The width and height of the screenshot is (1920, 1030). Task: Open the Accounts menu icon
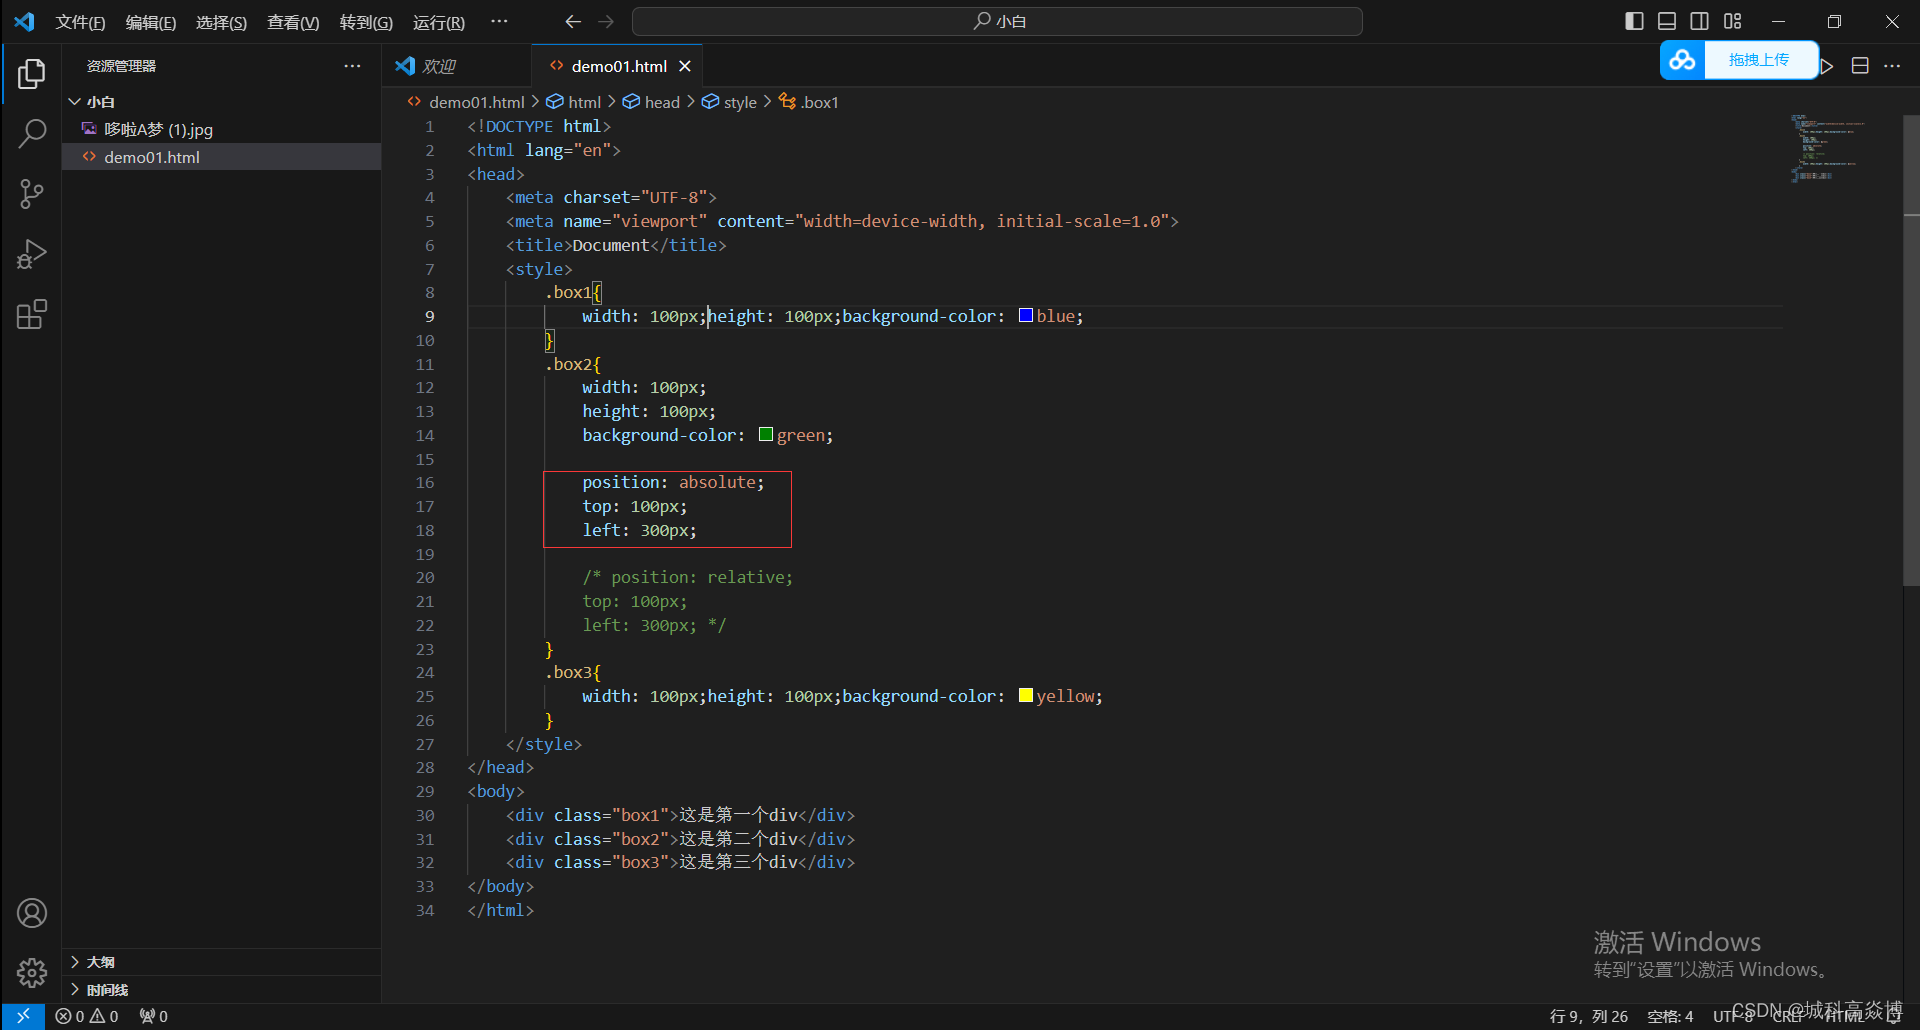31,913
